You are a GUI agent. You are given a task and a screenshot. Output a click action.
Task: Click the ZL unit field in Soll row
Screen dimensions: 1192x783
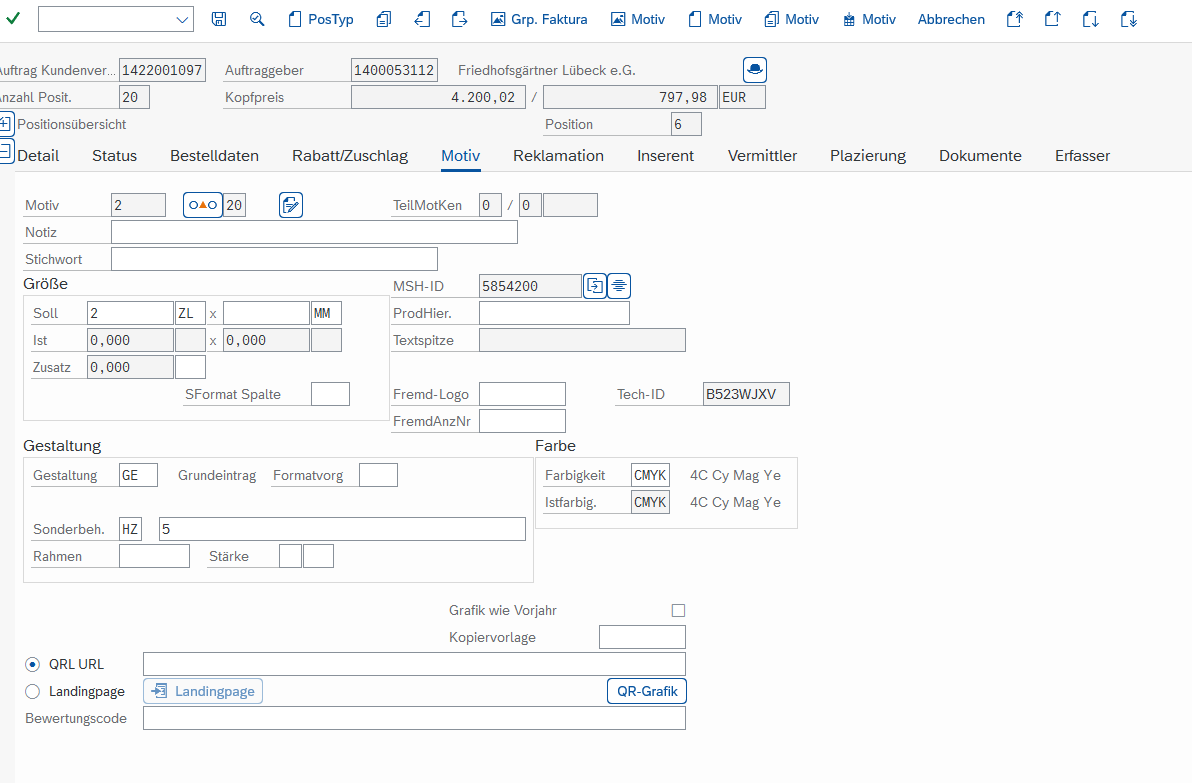pyautogui.click(x=190, y=313)
